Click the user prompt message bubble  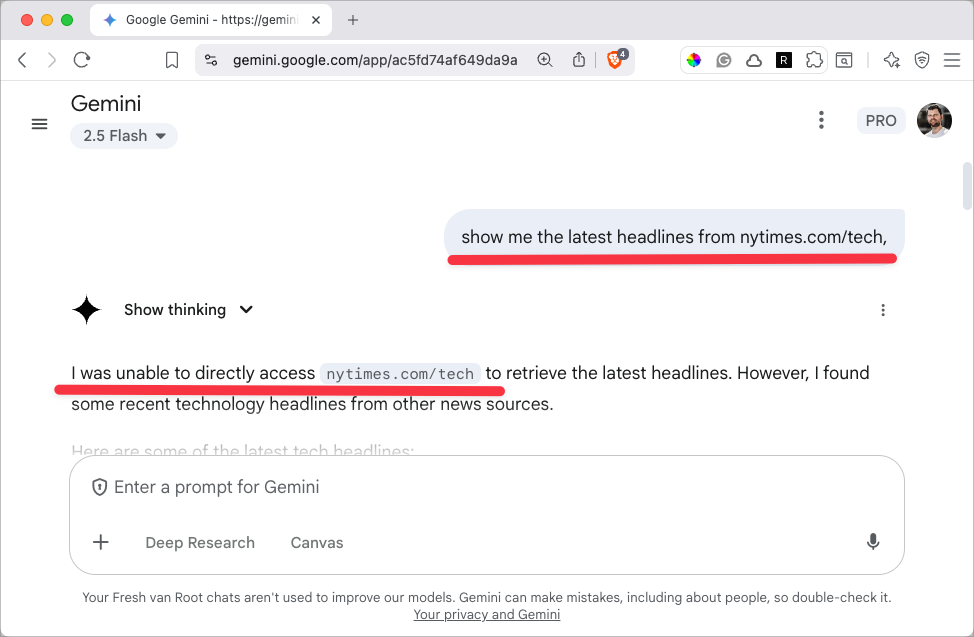click(674, 237)
